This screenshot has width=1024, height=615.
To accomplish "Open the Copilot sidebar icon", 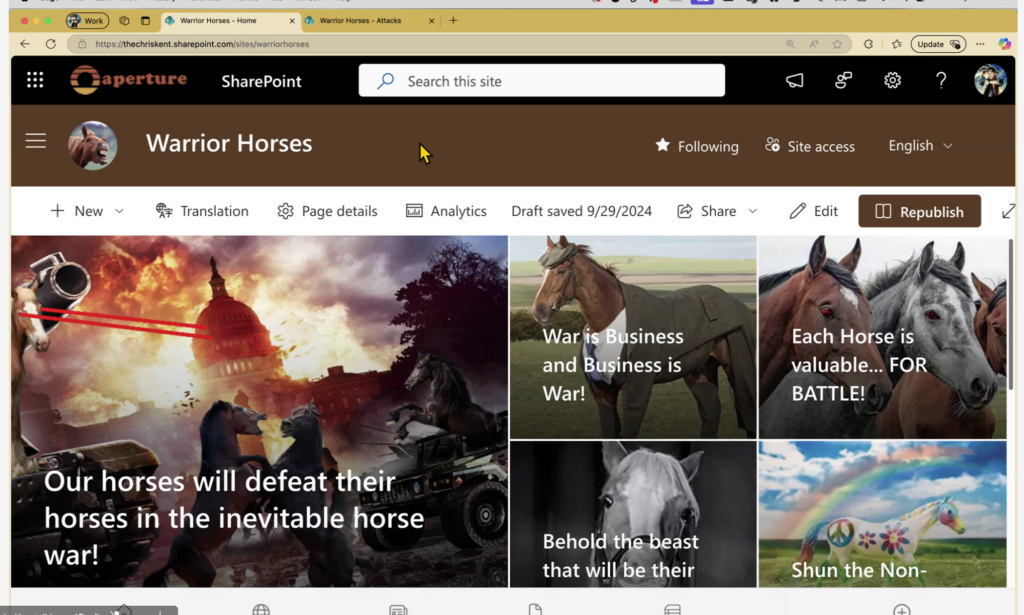I will [x=1004, y=44].
